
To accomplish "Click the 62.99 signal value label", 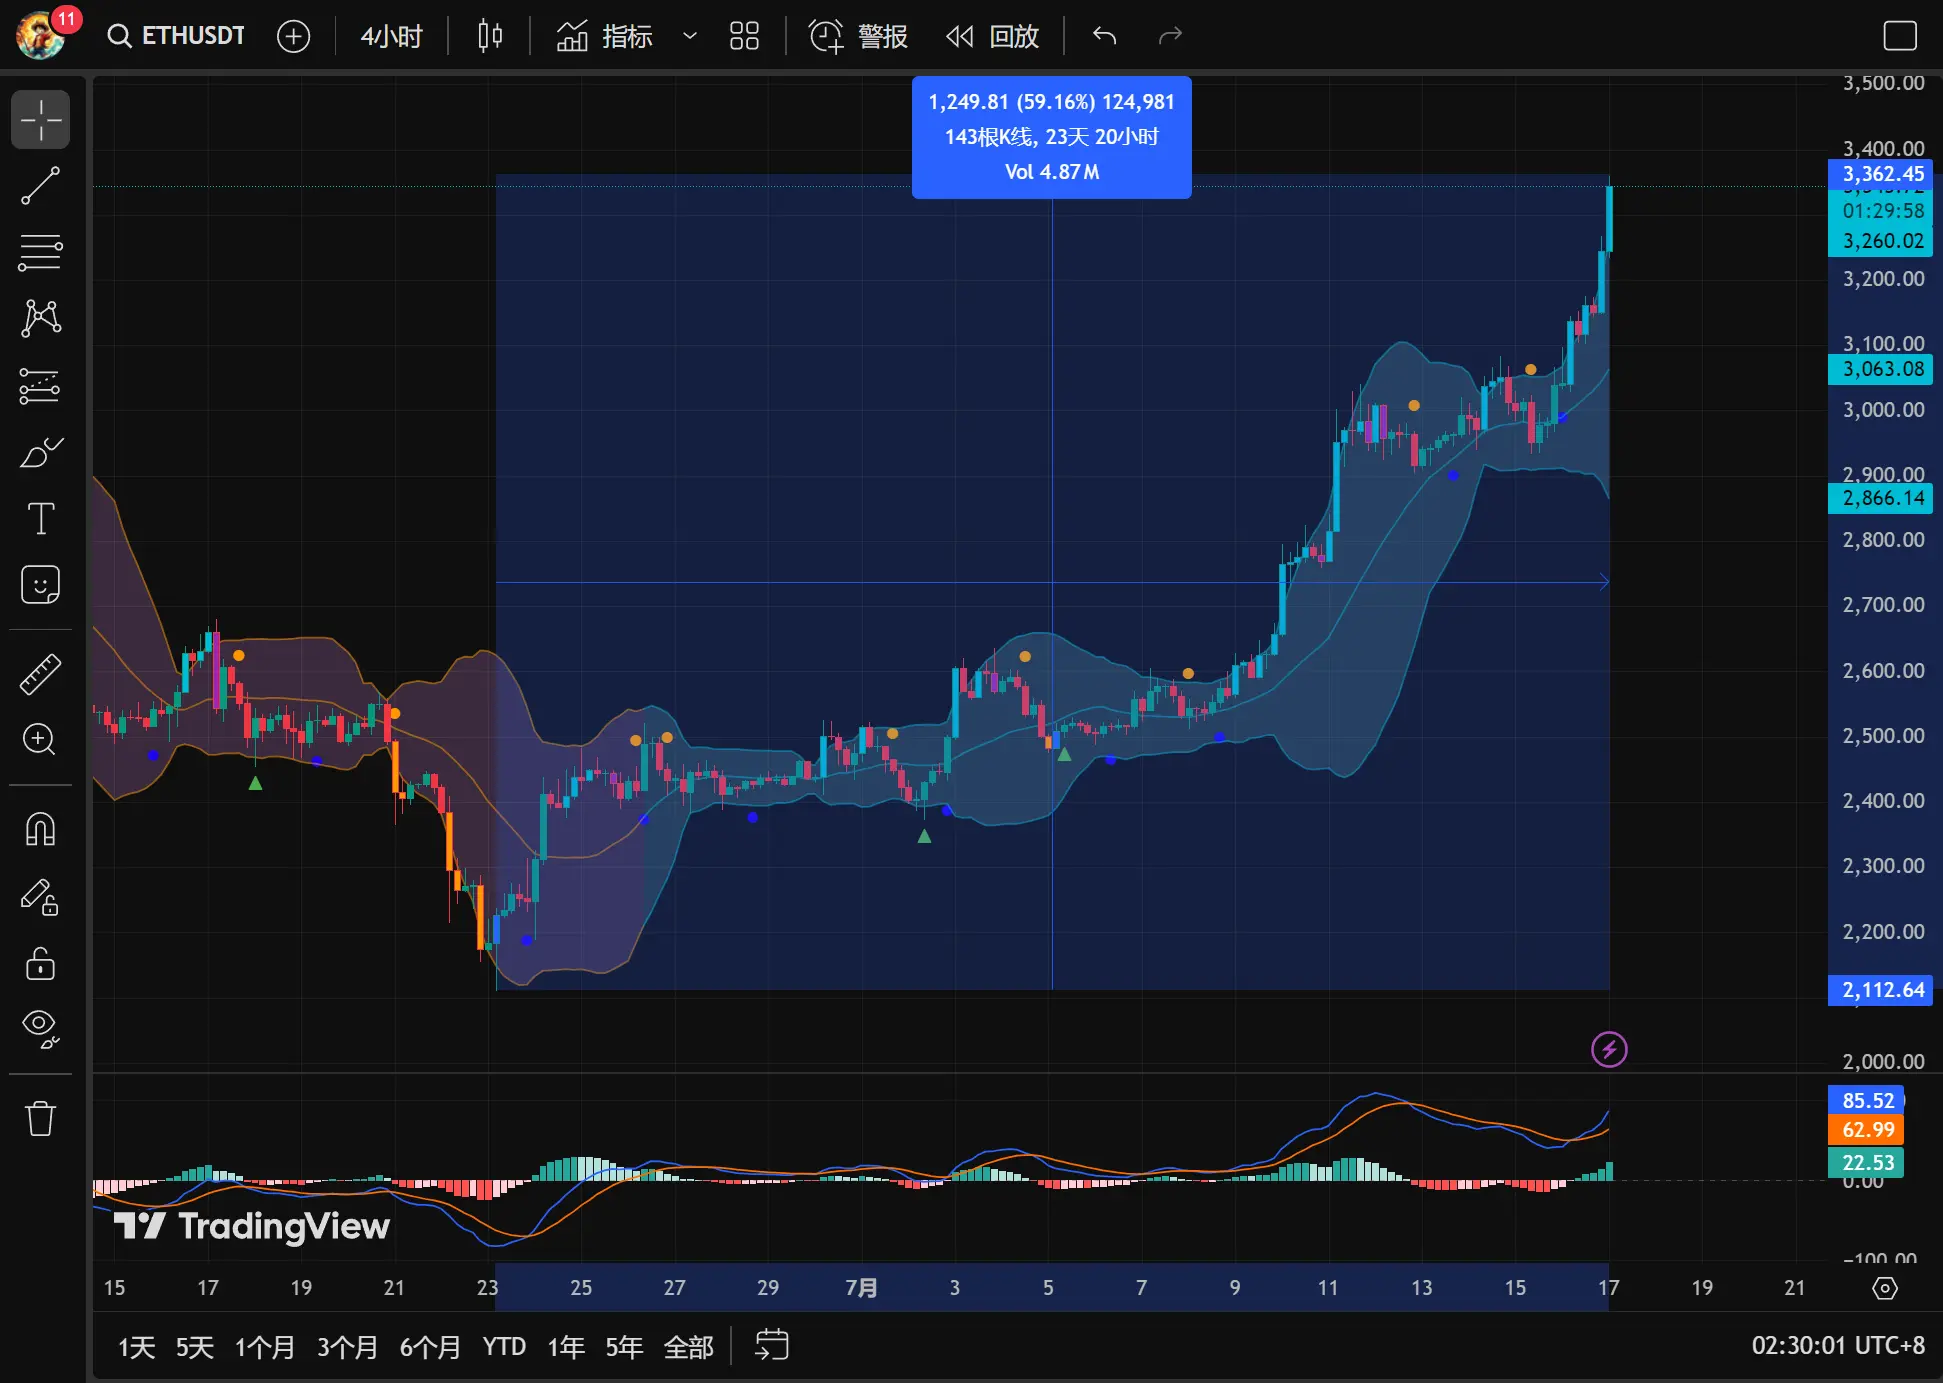I will click(1867, 1130).
